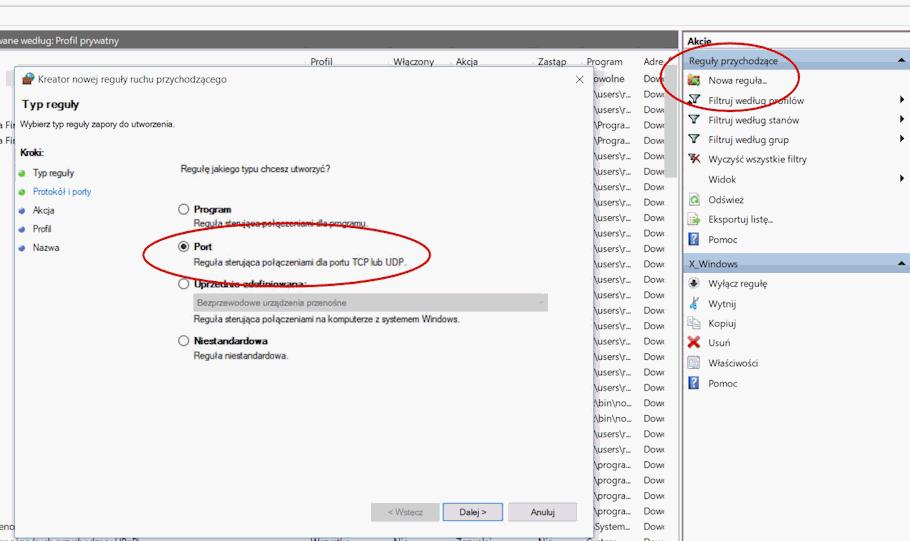The image size is (910, 541).
Task: Open Filtruj według stanów menu entry
Action: 753,120
